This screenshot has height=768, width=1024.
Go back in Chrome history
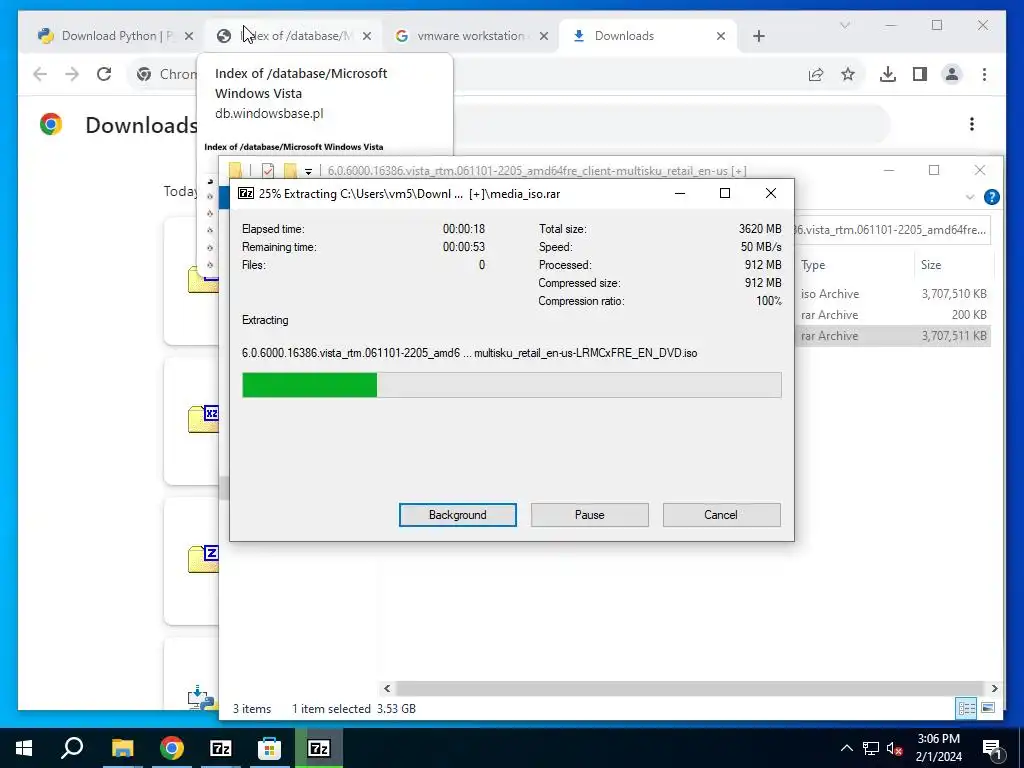pos(40,74)
